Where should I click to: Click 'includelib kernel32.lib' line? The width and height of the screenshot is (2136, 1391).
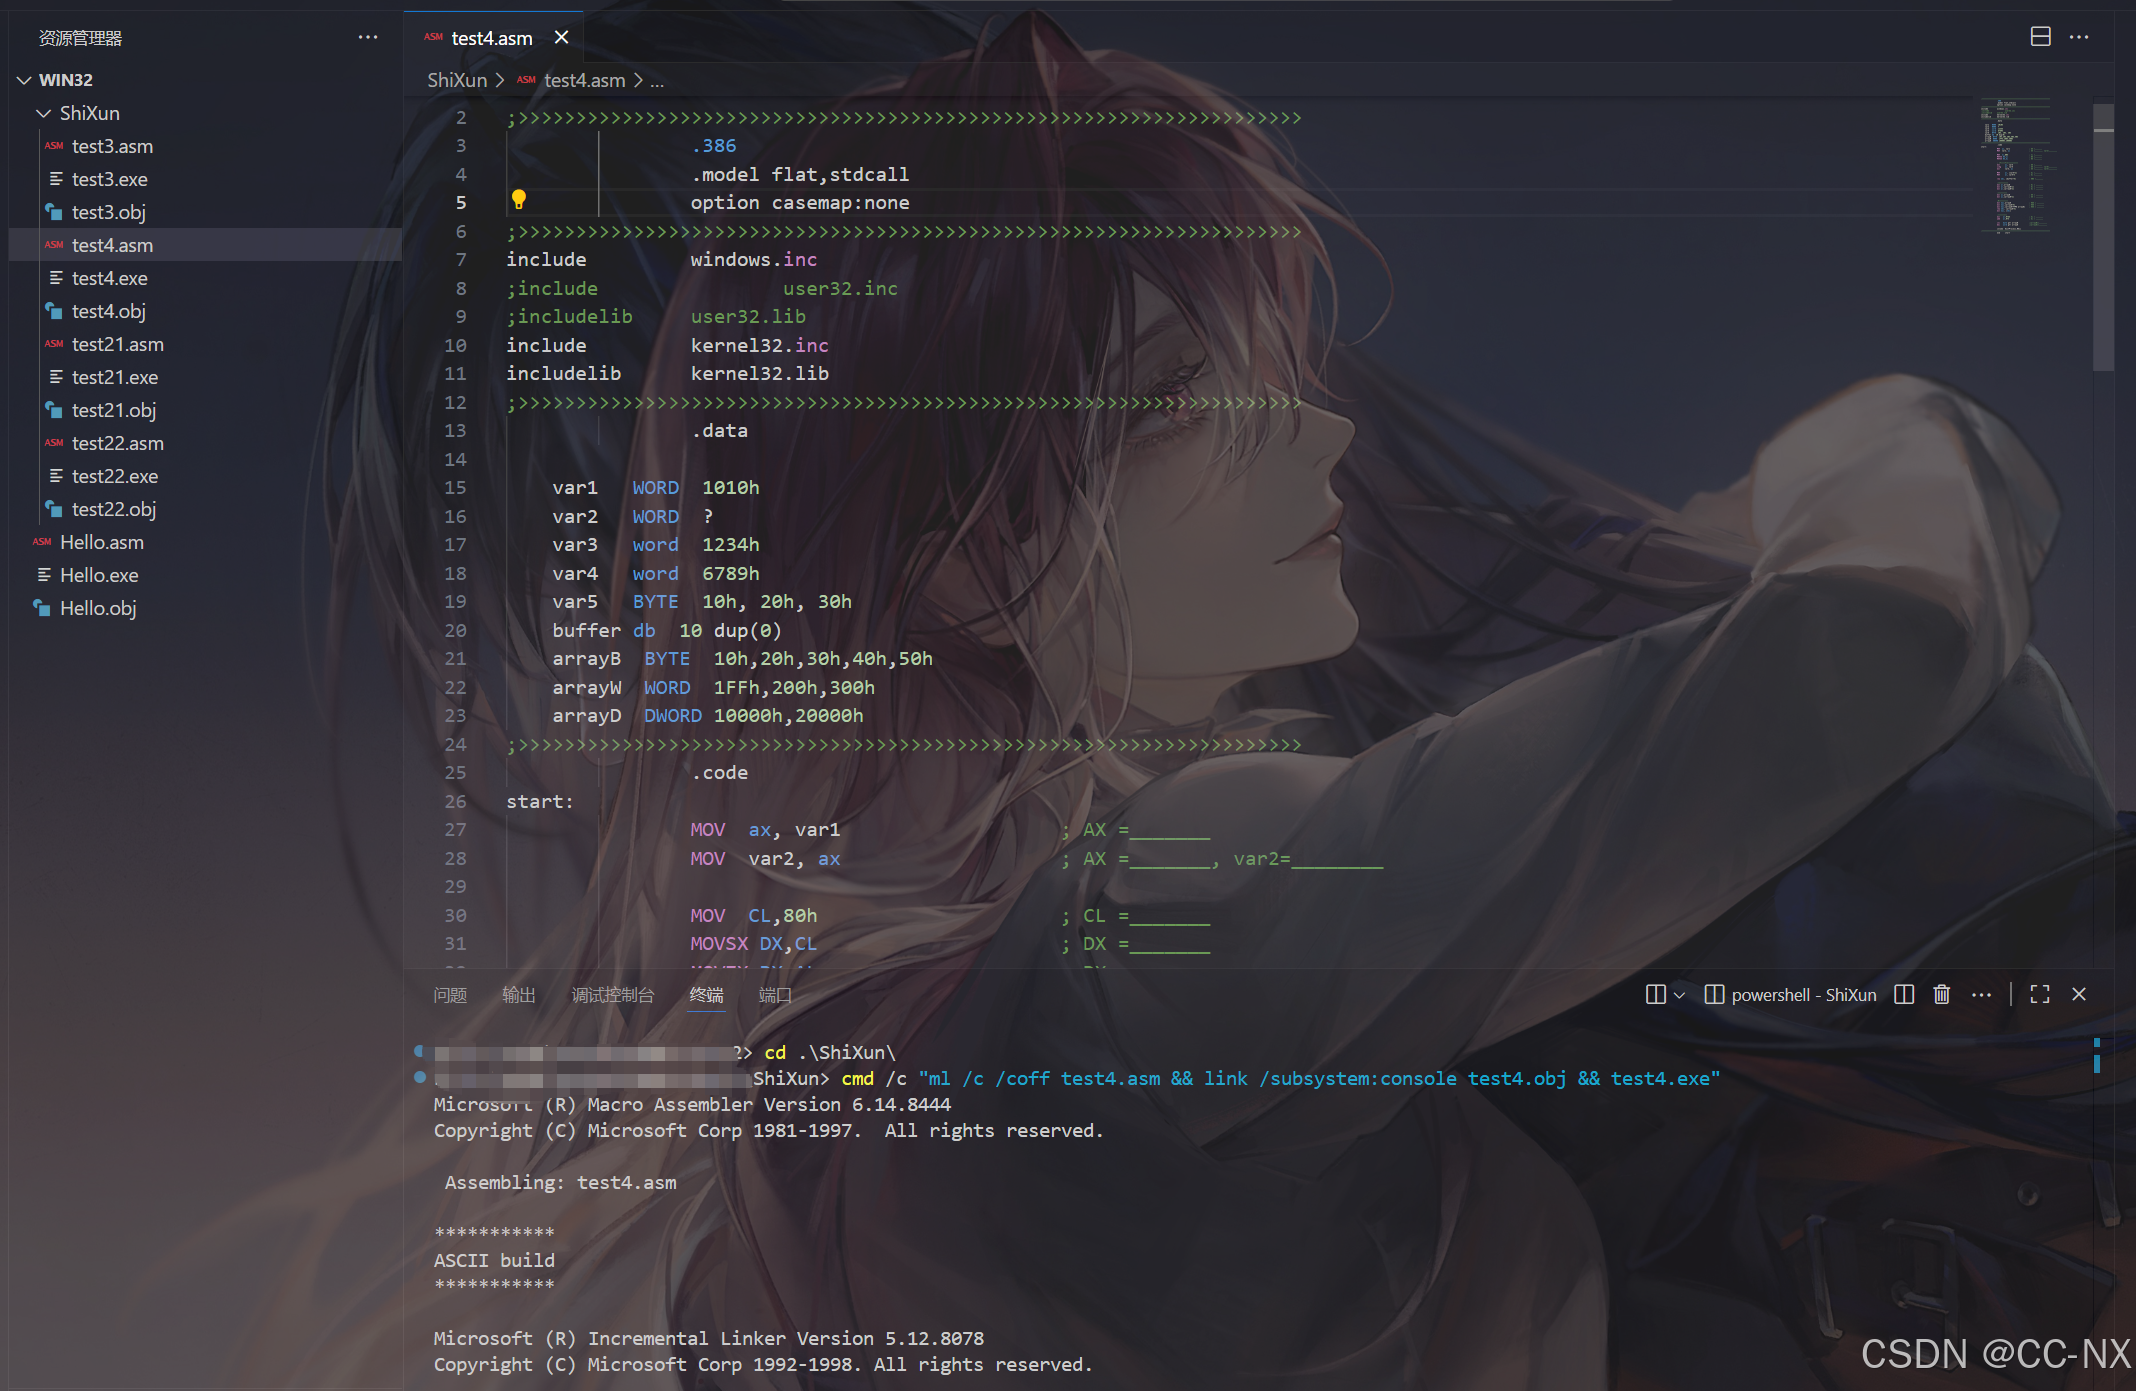click(667, 374)
